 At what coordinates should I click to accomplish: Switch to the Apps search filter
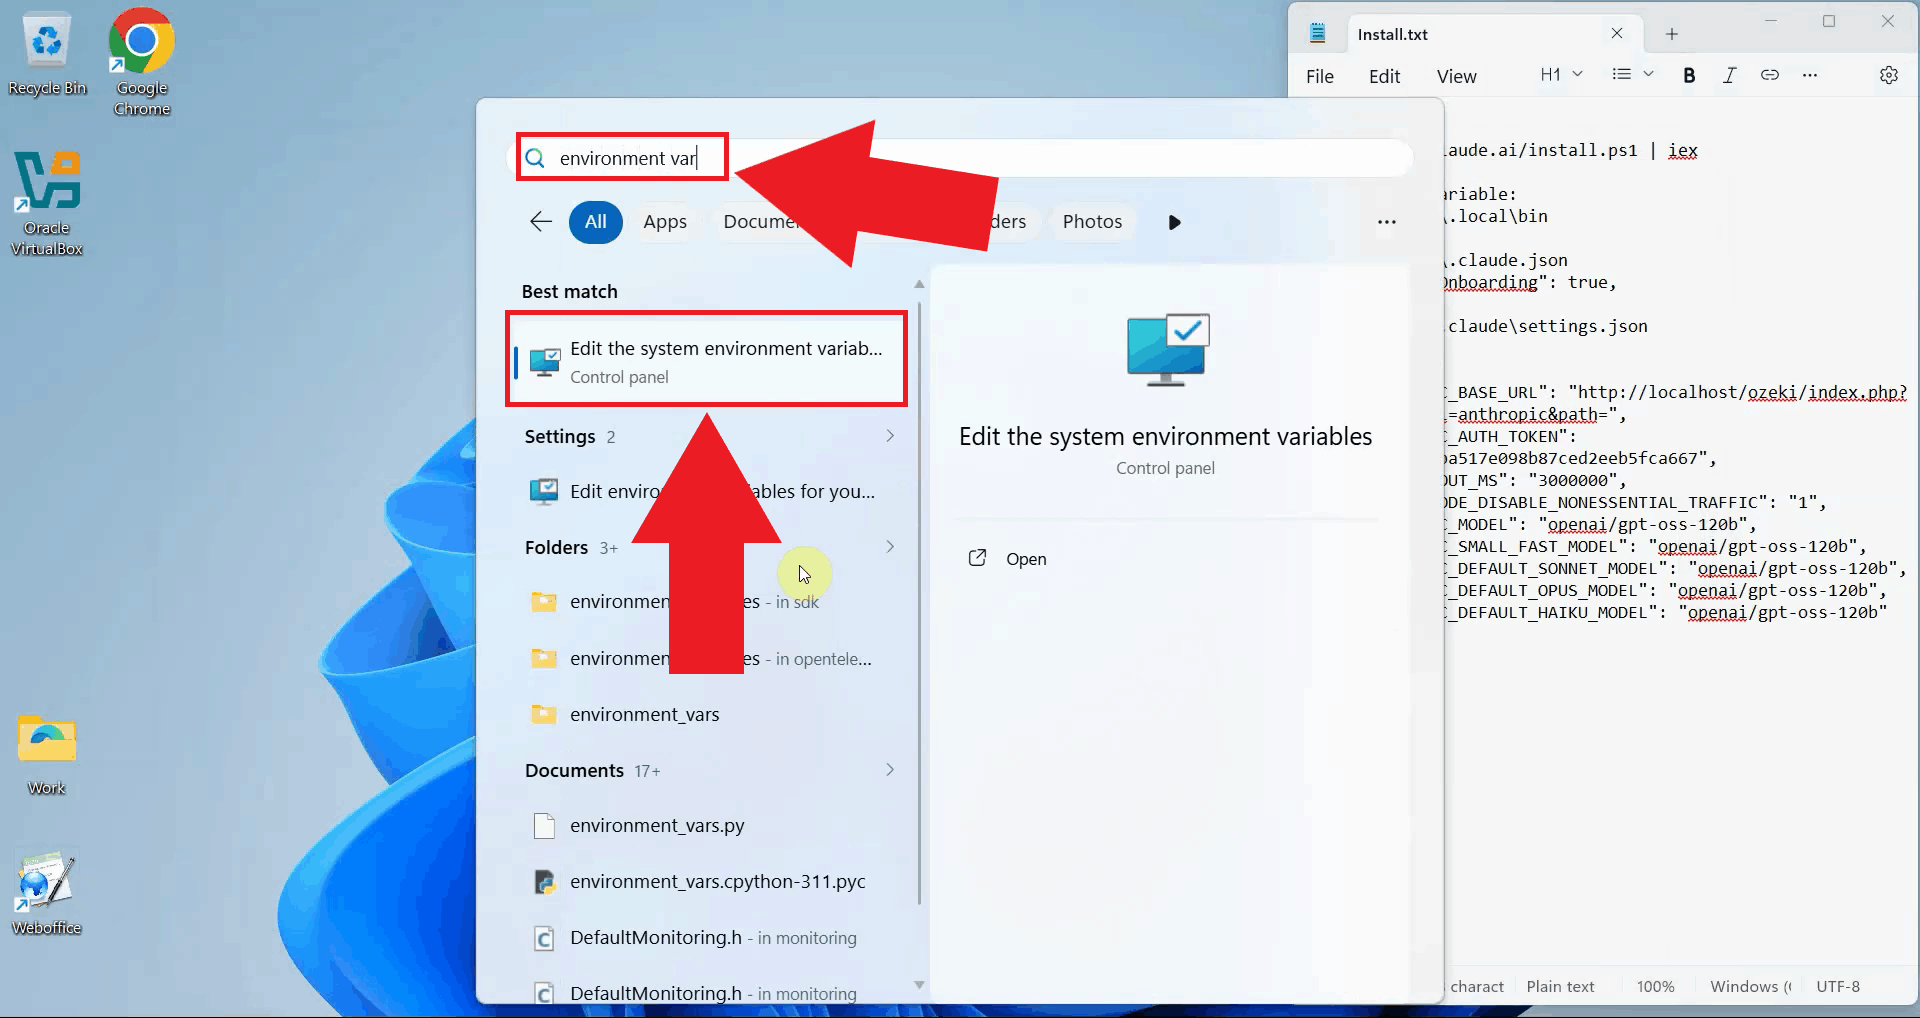664,222
